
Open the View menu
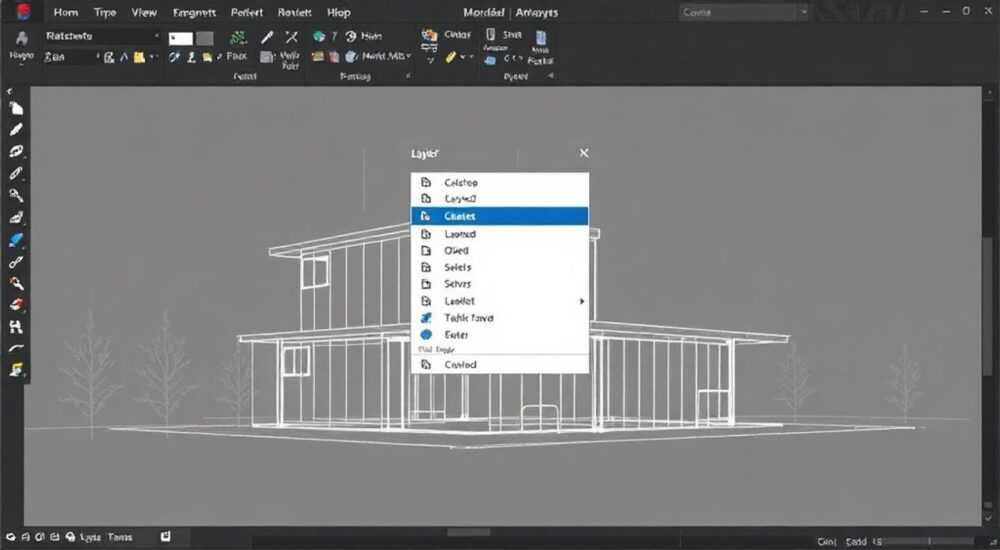coord(144,12)
